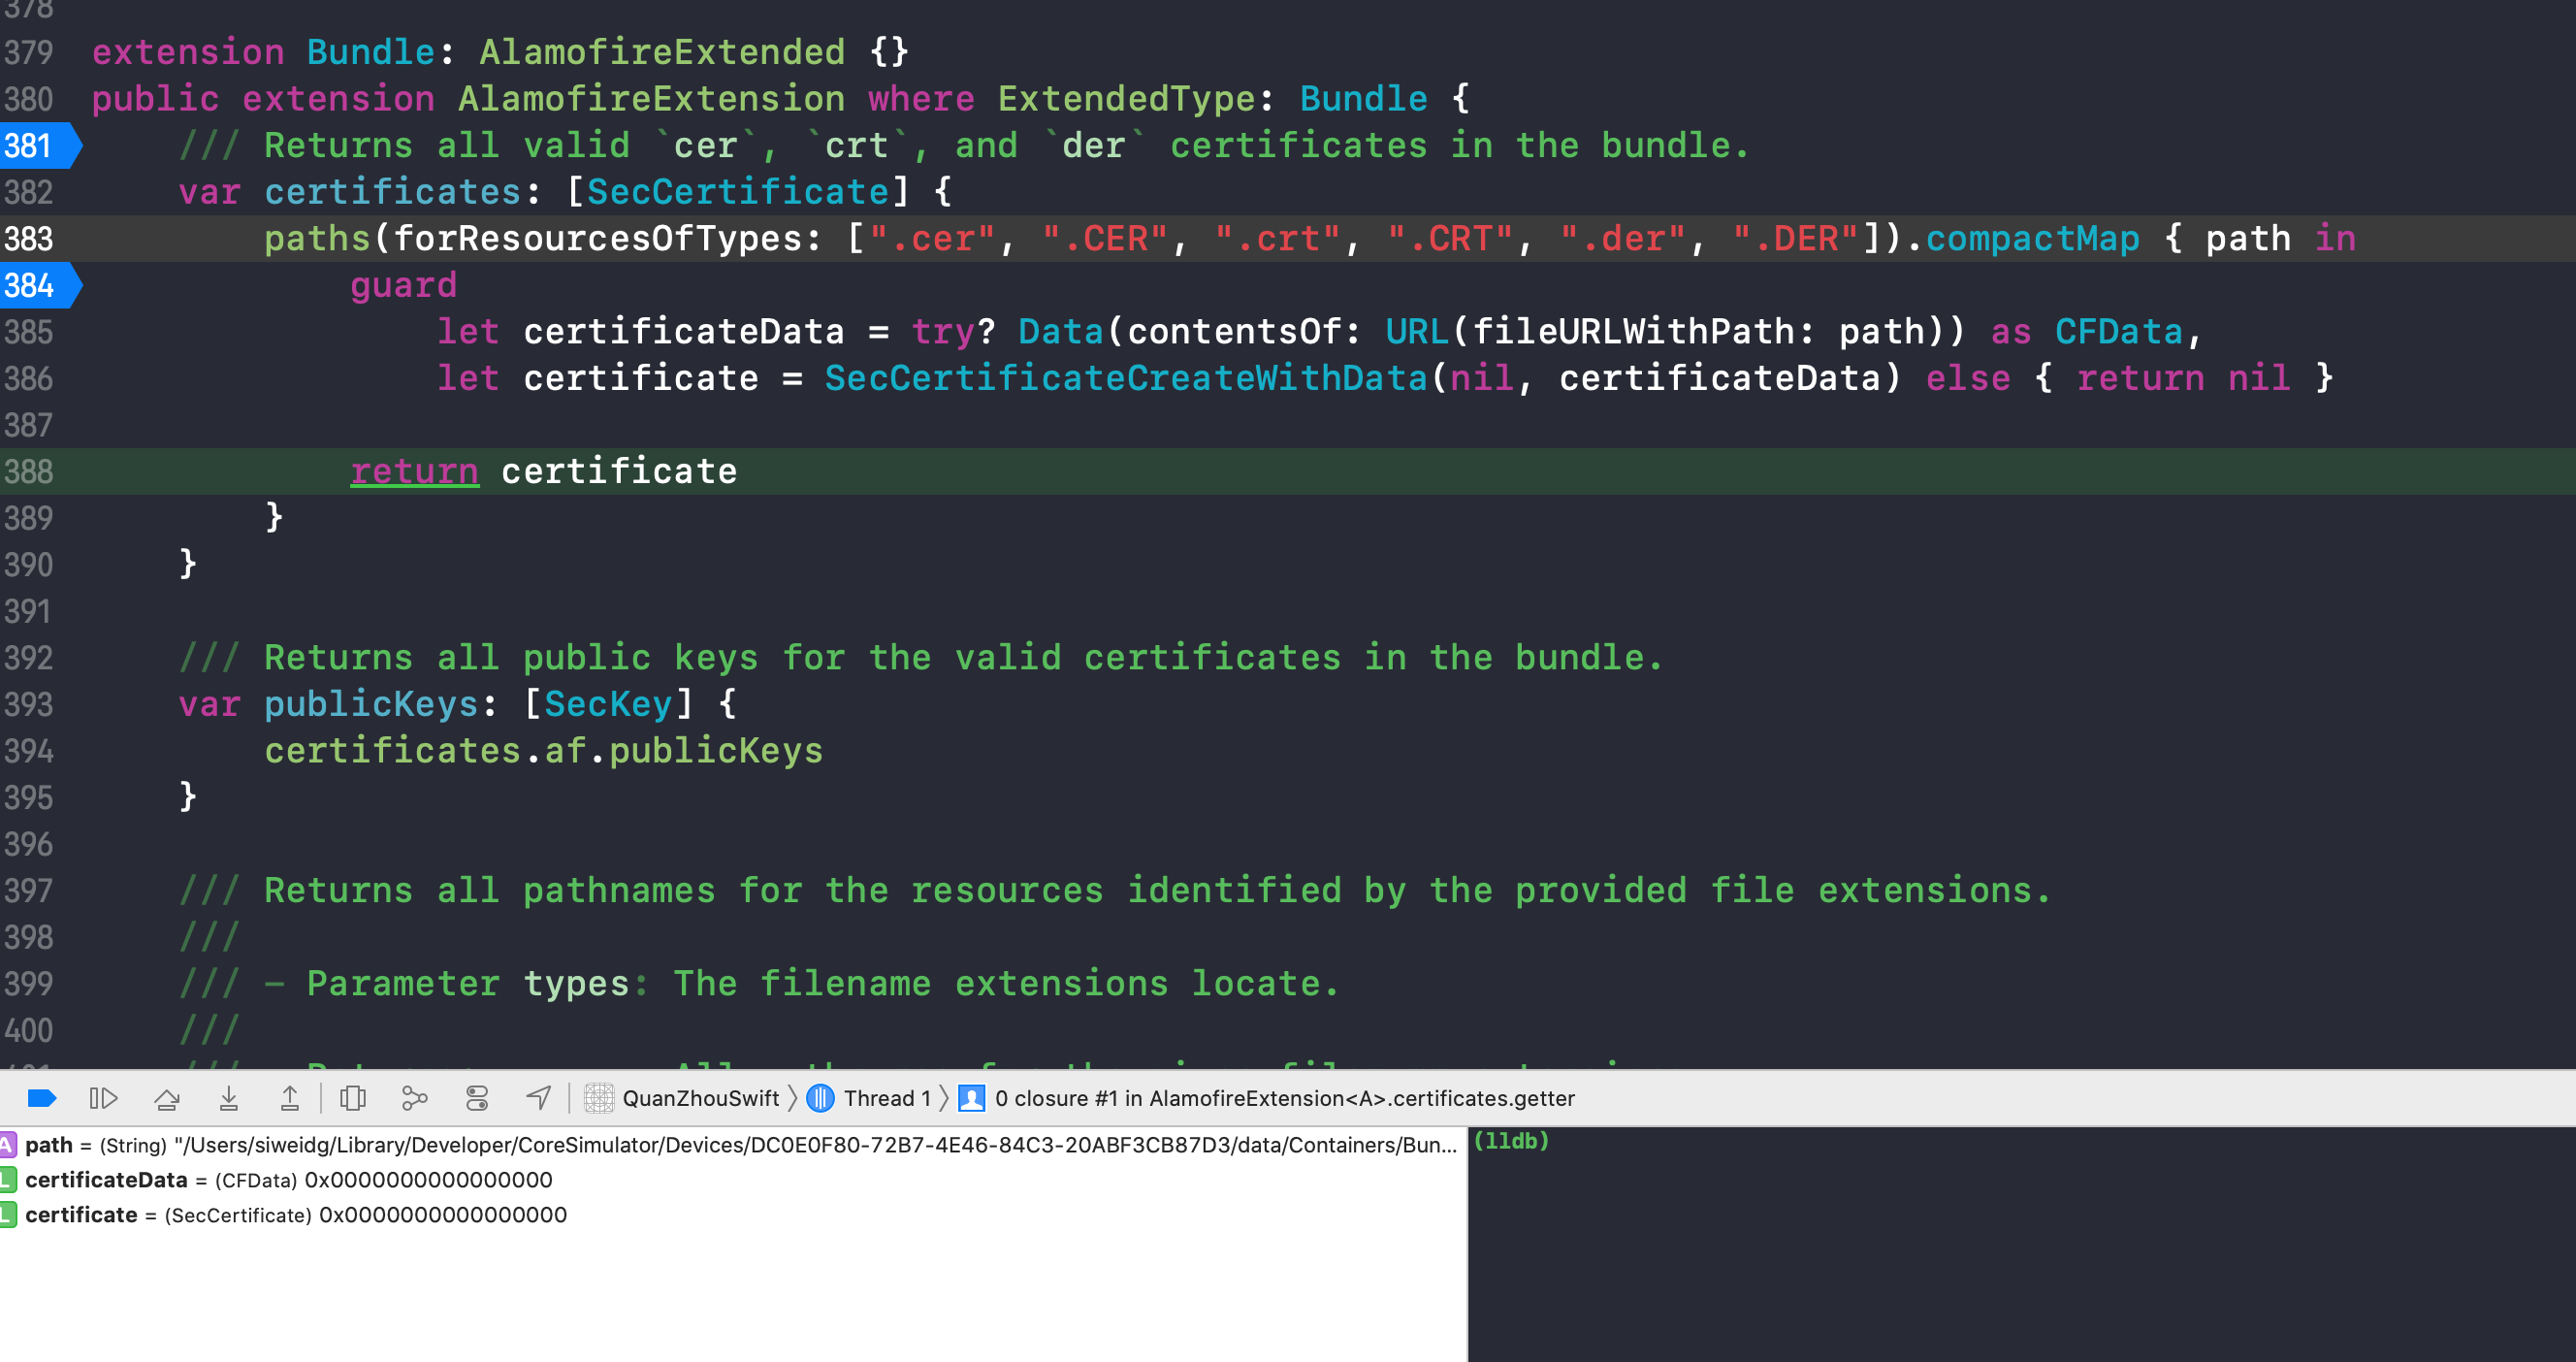The width and height of the screenshot is (2576, 1362).
Task: Open the Debug View Hierarchy icon
Action: 352,1098
